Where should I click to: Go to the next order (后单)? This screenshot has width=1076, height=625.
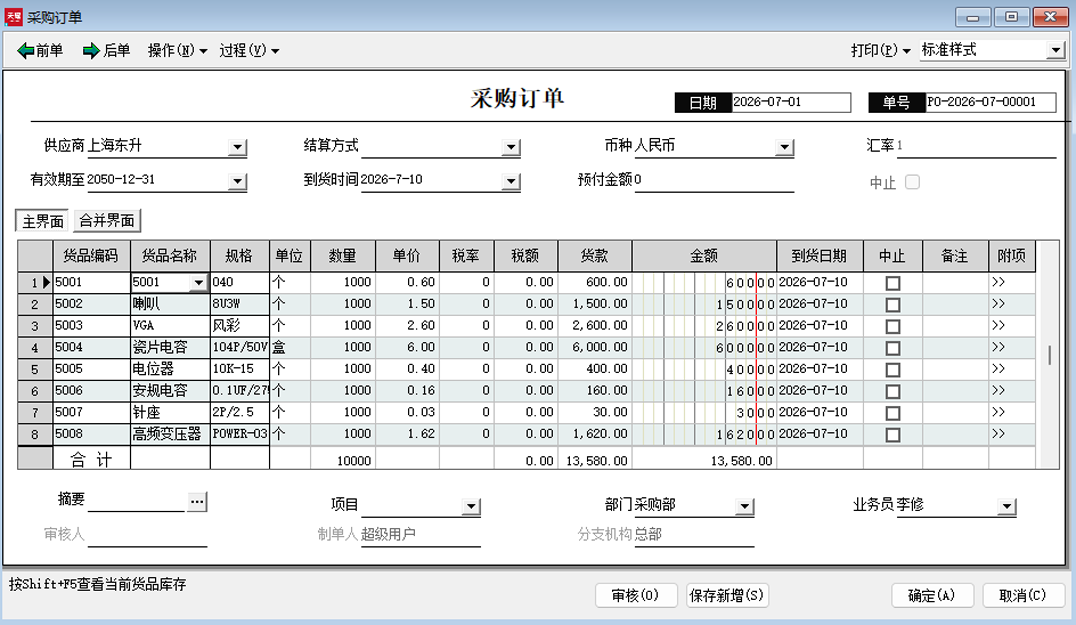(x=106, y=50)
